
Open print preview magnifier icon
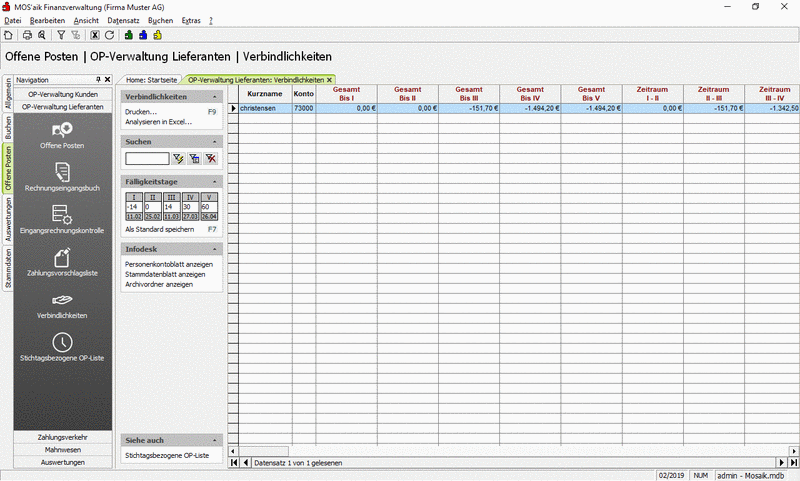pyautogui.click(x=42, y=35)
